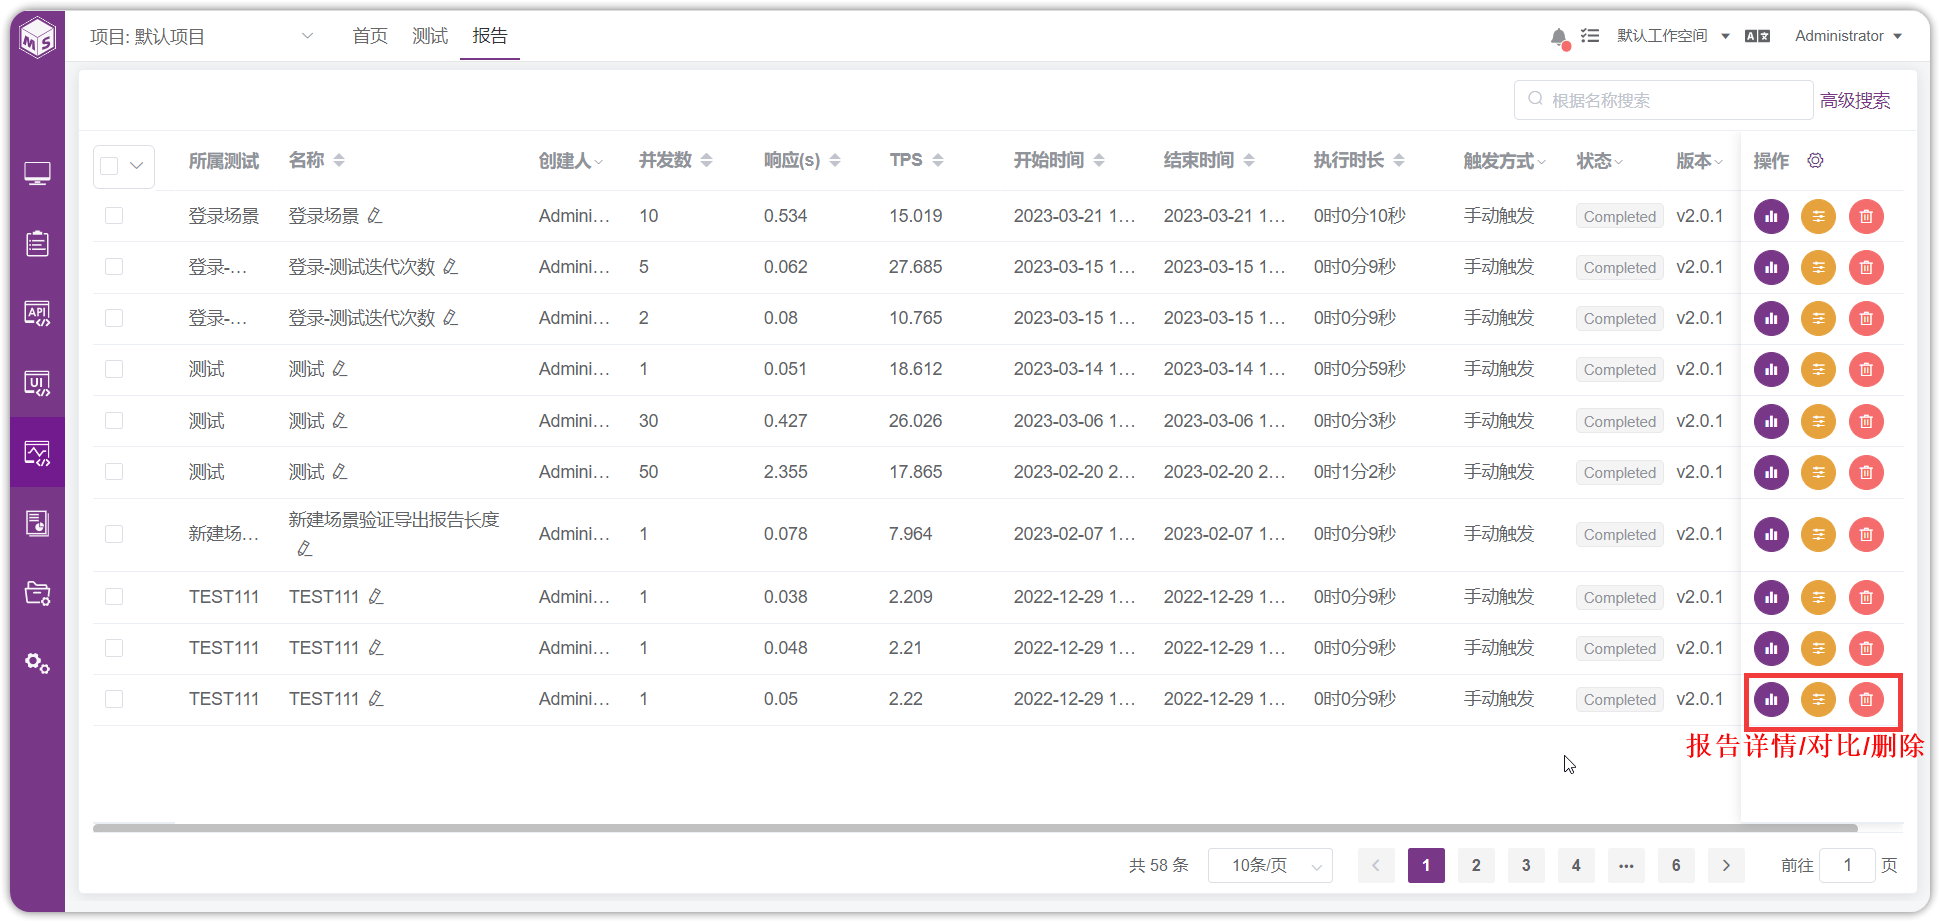
Task: Go to the 首页 tab
Action: pyautogui.click(x=370, y=36)
